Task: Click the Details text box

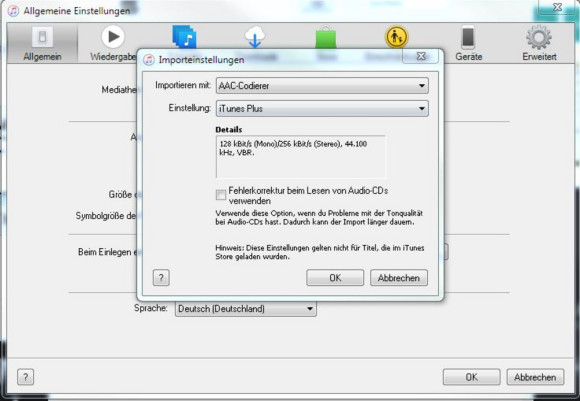Action: coord(301,157)
